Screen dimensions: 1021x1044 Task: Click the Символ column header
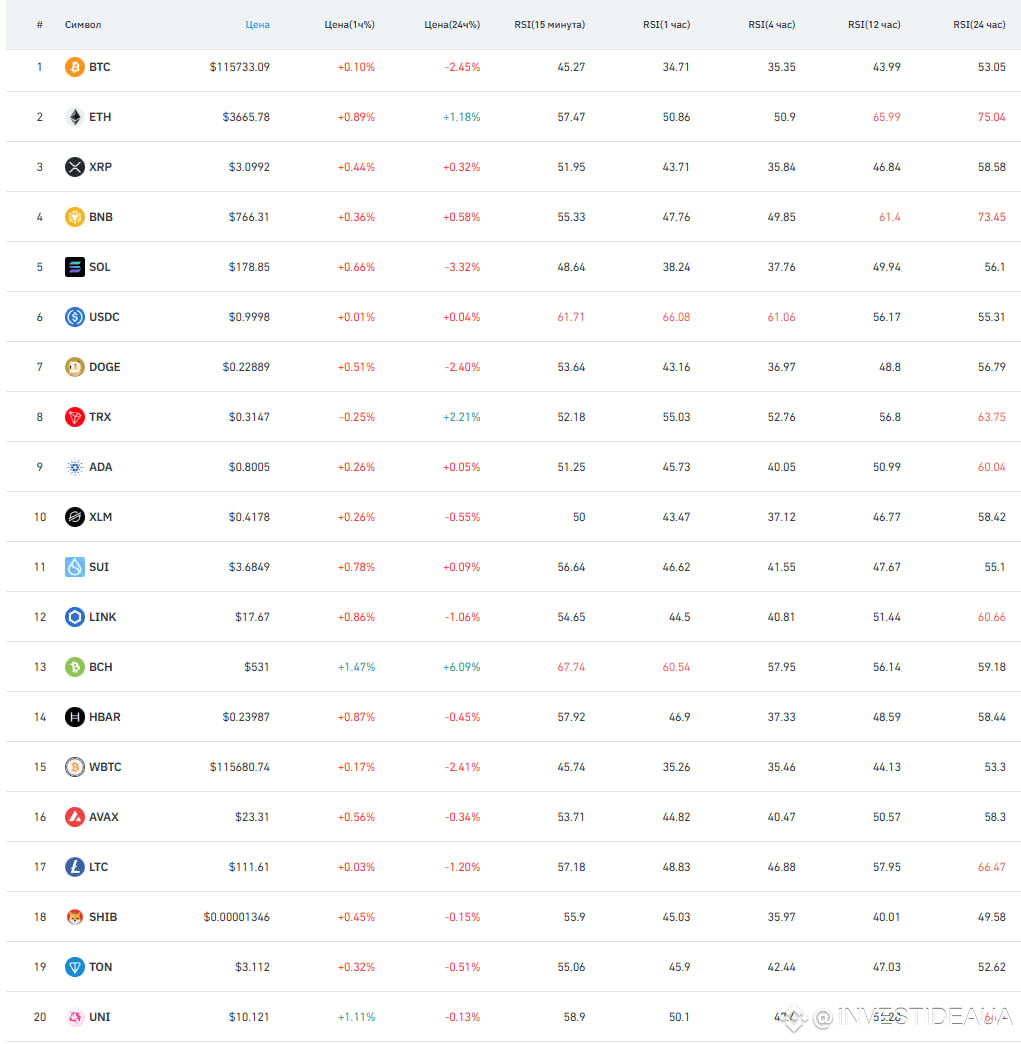point(83,25)
